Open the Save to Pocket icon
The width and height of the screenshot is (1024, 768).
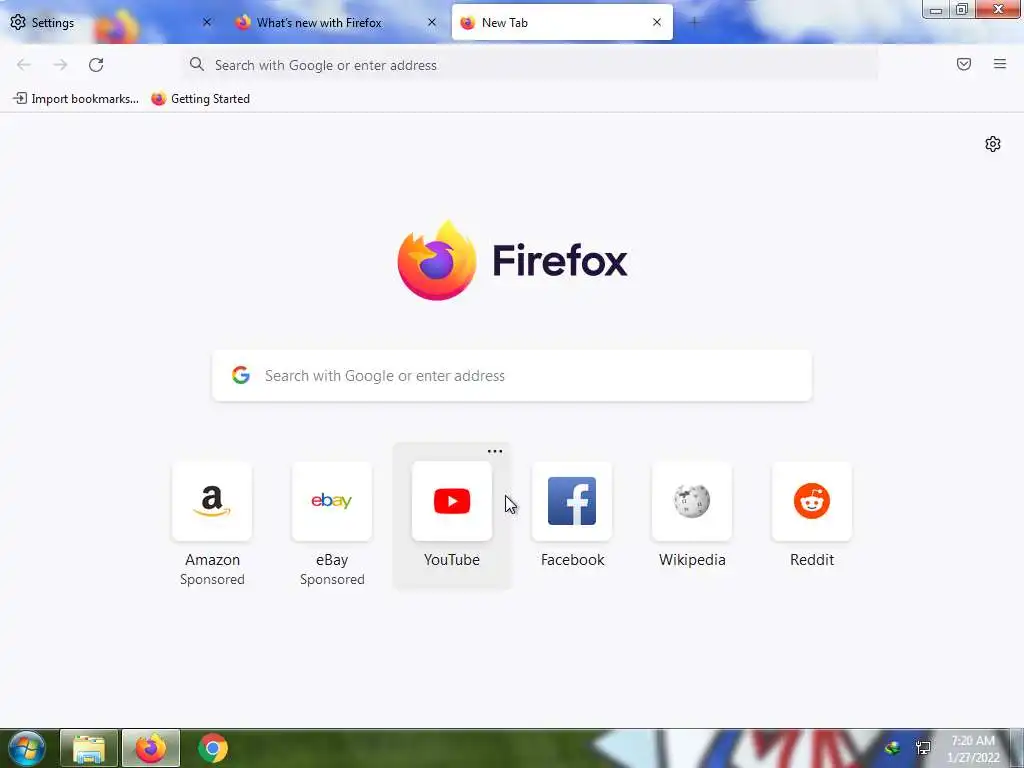point(964,64)
